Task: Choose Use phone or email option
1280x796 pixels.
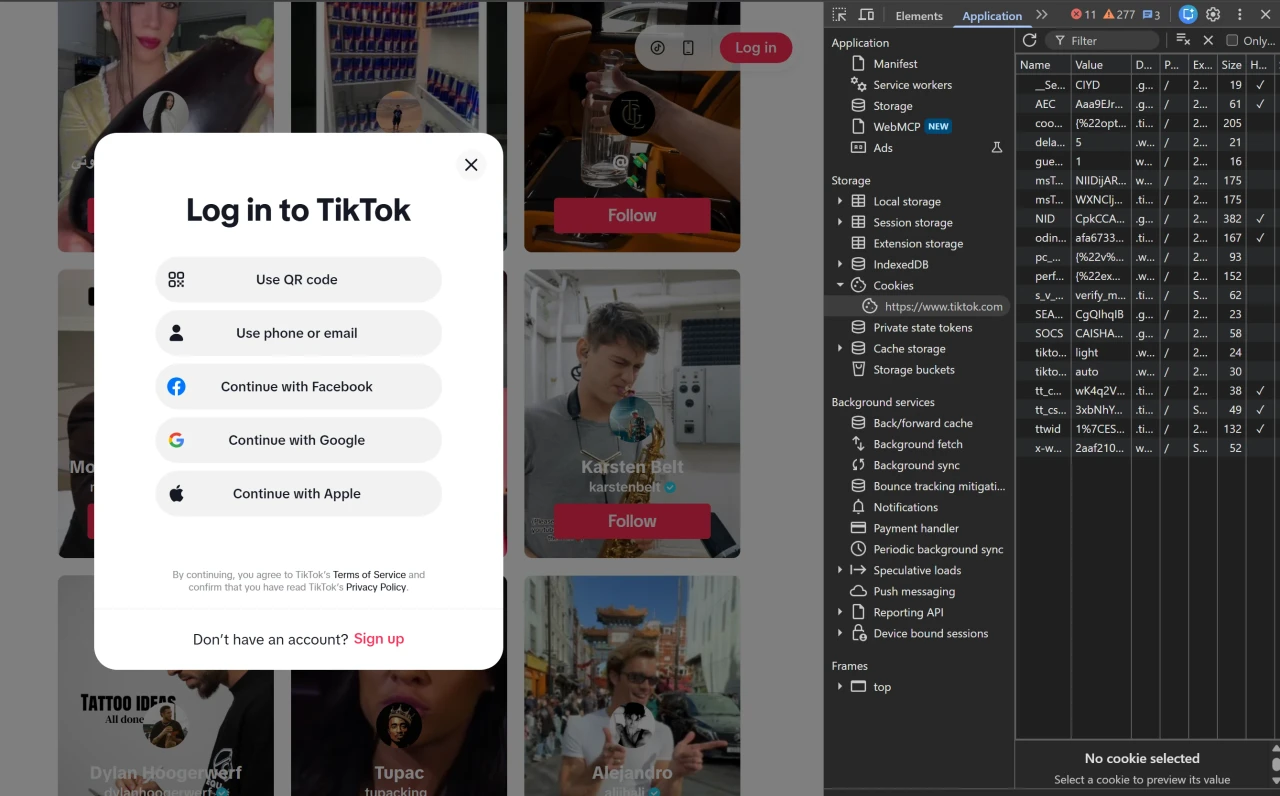Action: click(298, 333)
